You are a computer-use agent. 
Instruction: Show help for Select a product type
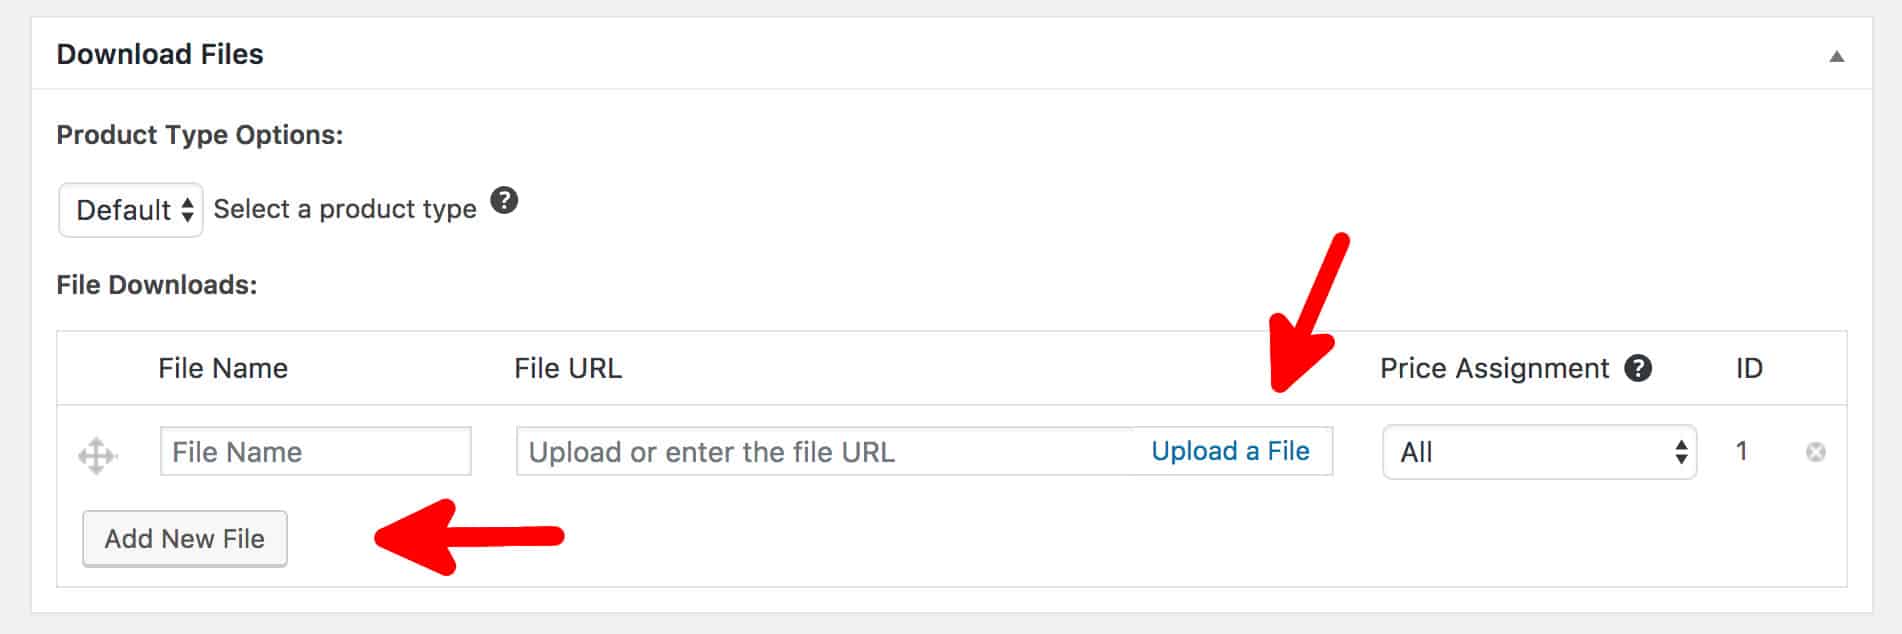click(x=504, y=201)
